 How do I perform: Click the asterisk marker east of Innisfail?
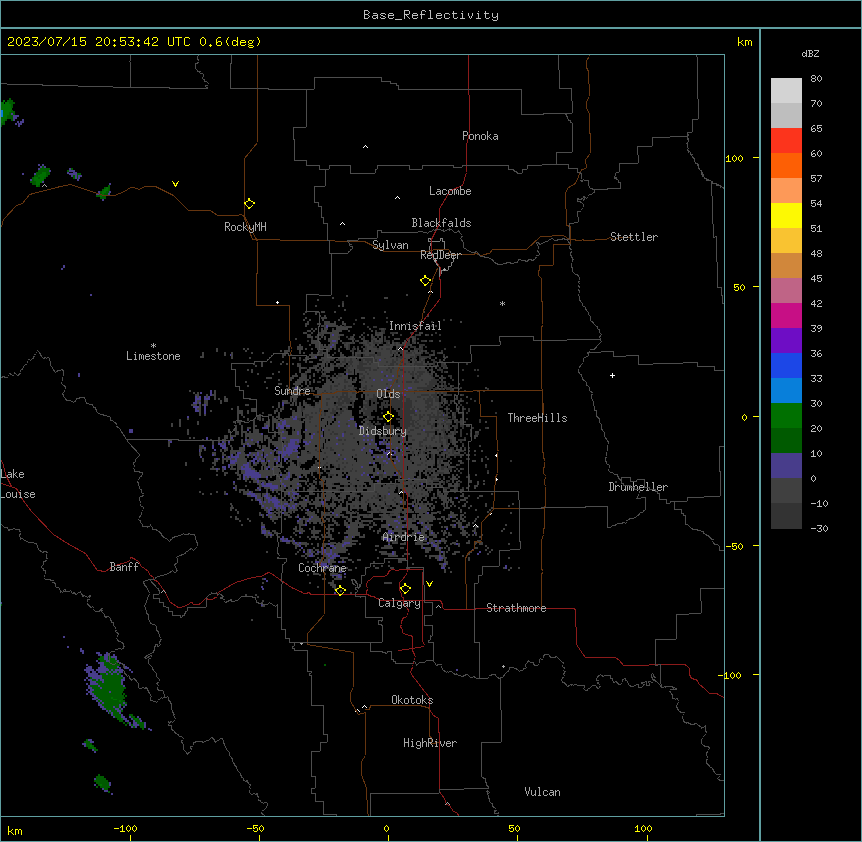click(502, 303)
